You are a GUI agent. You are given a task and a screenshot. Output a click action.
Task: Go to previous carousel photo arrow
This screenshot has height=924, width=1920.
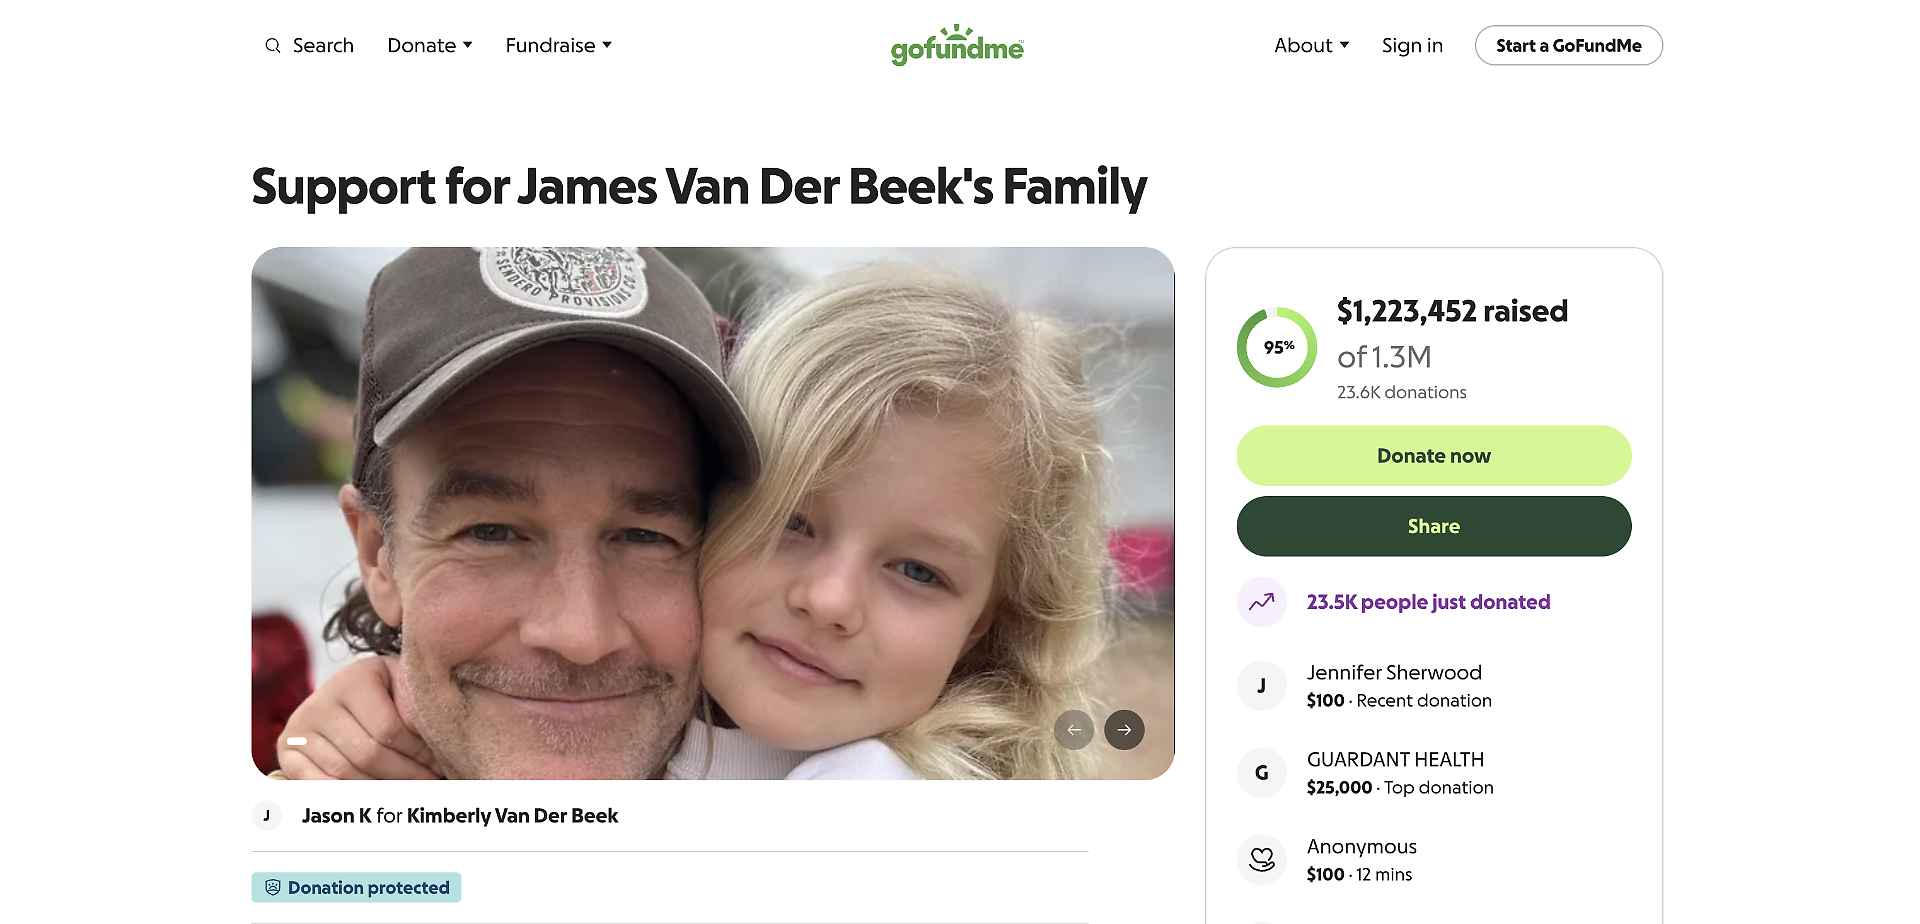coord(1074,730)
